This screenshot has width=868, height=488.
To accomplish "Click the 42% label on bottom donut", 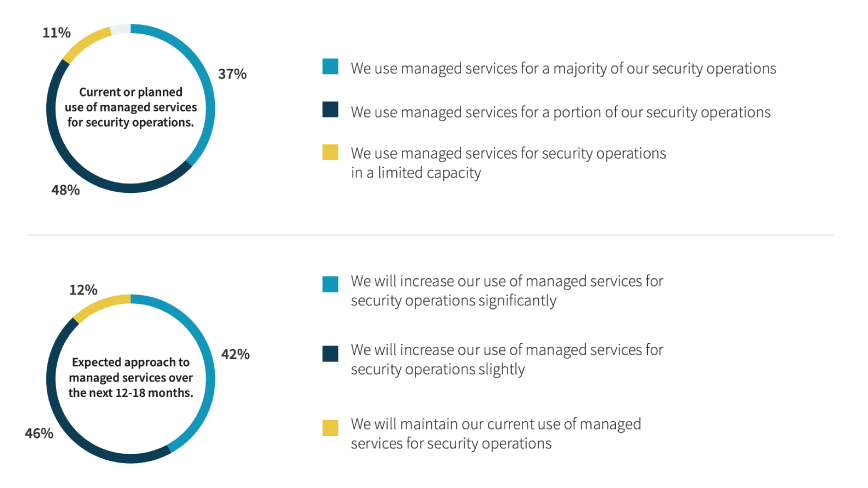I will pyautogui.click(x=235, y=354).
